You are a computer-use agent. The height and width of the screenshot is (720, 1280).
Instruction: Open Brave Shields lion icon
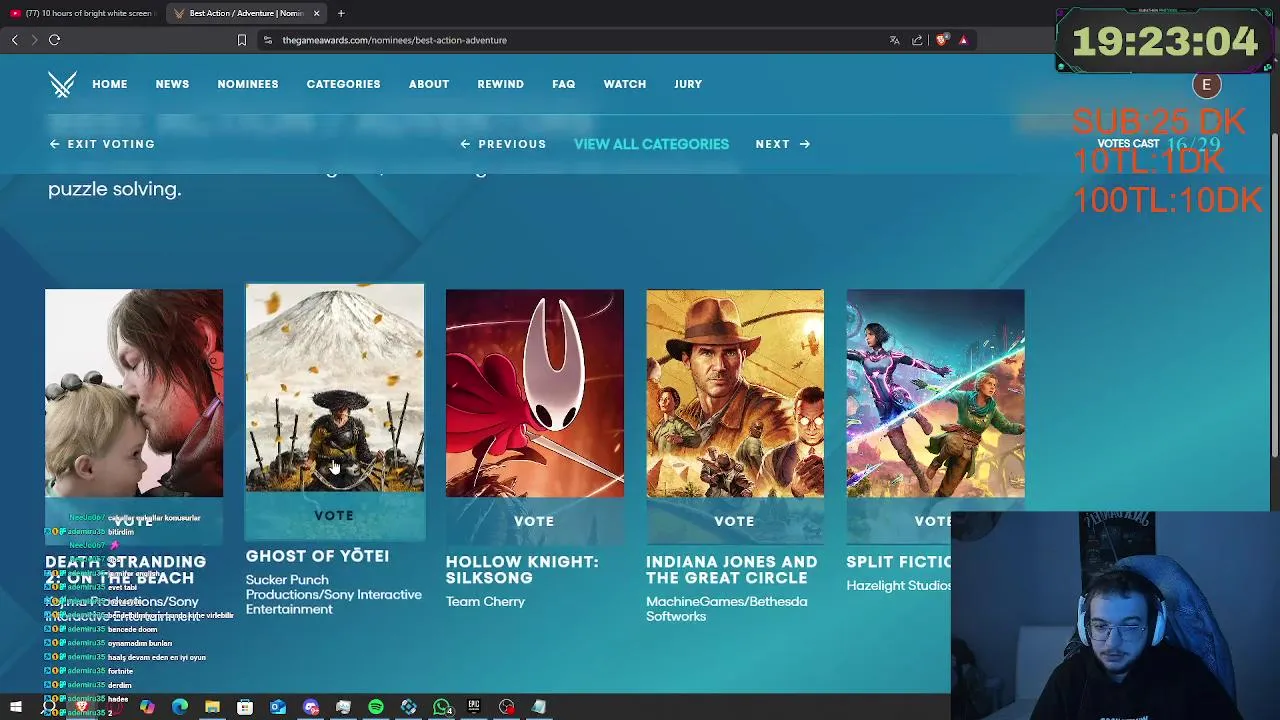click(x=941, y=40)
